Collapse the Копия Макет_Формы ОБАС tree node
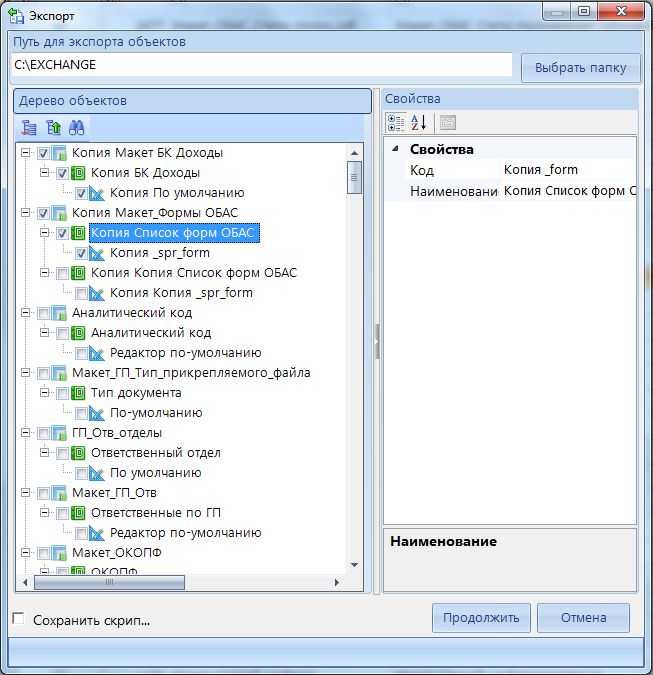 25,213
